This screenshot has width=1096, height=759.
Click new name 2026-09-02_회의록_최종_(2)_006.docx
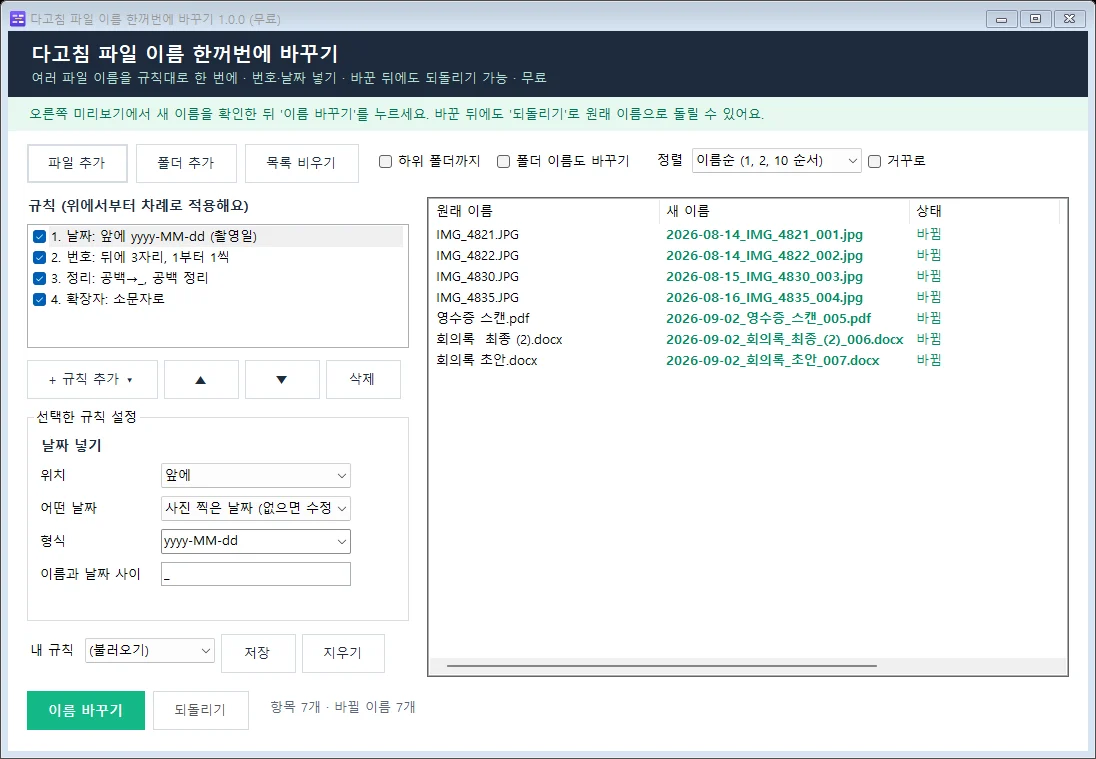784,340
